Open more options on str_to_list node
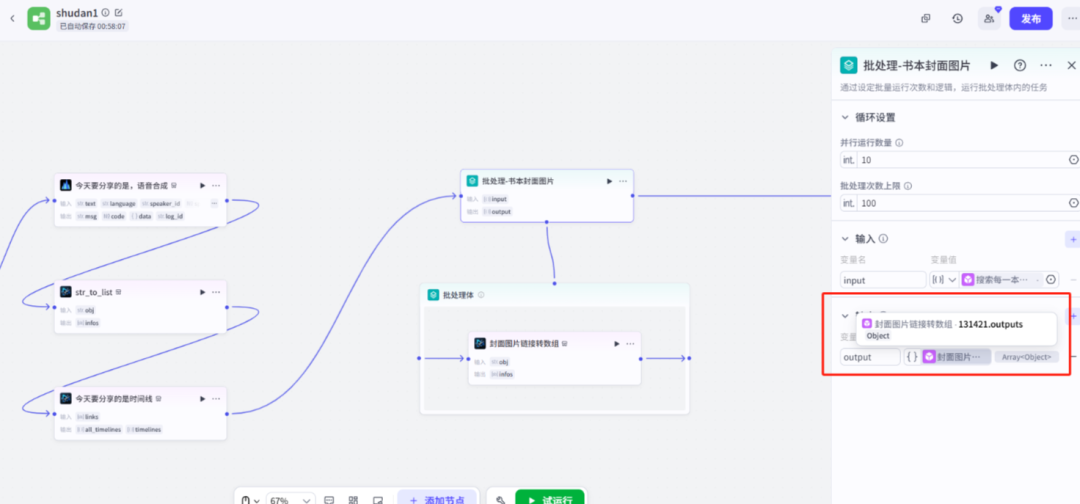1080x504 pixels. tap(216, 292)
